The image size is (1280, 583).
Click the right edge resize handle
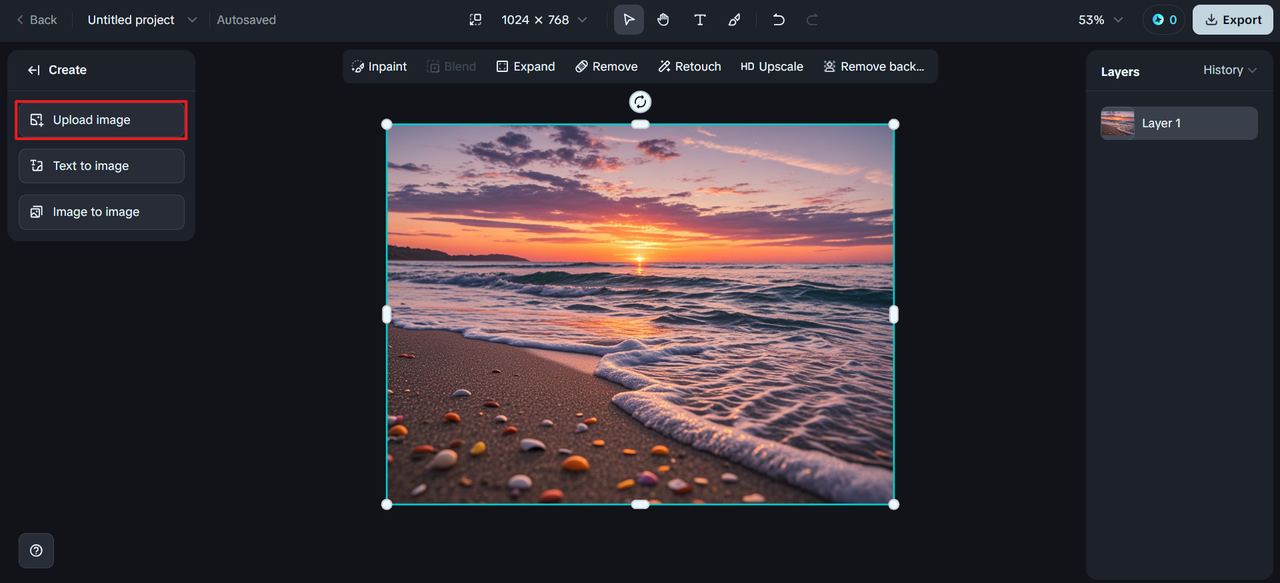coord(894,314)
